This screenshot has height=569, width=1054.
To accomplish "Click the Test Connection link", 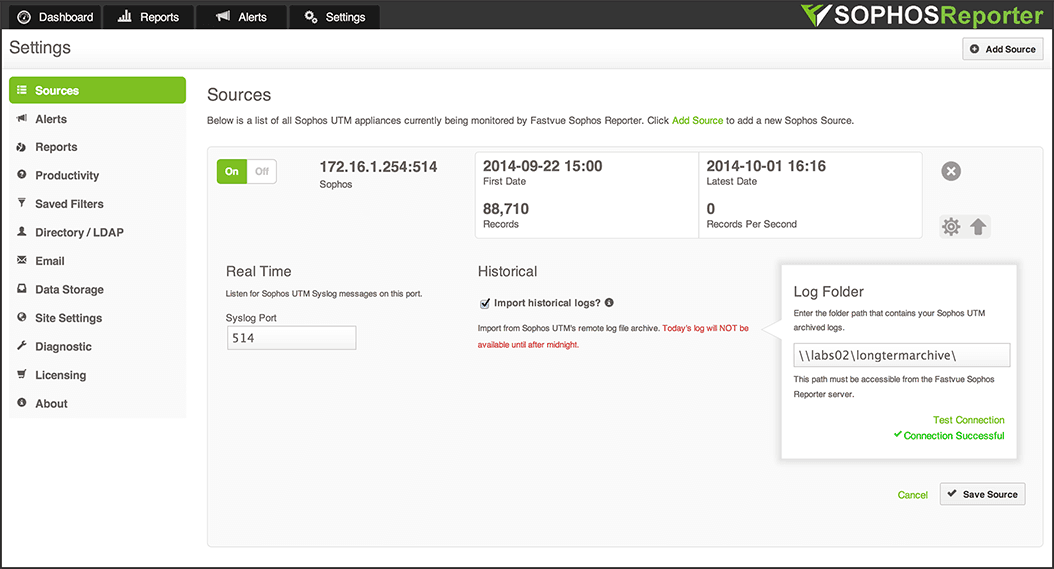I will pos(969,420).
